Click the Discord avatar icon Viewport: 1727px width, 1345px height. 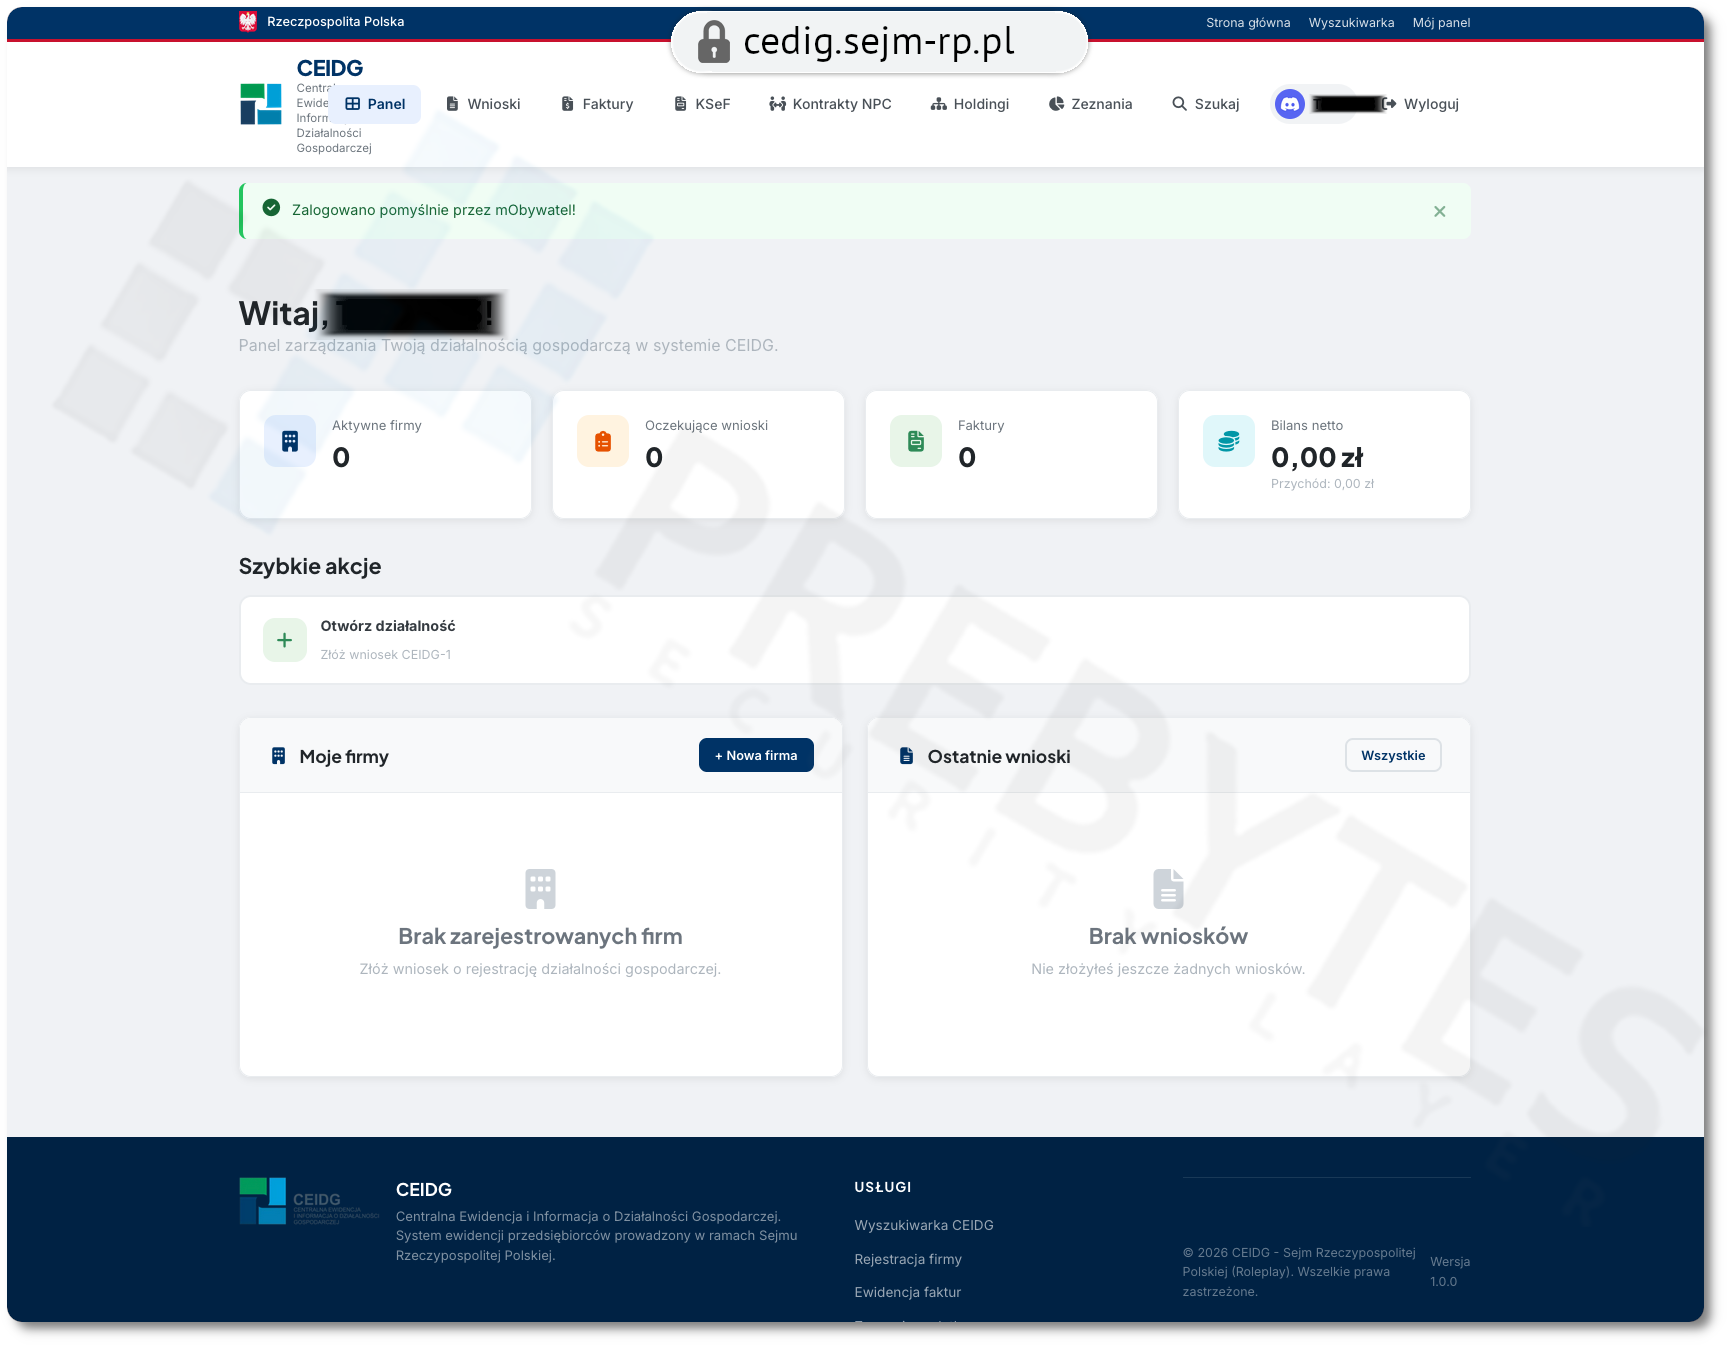1290,104
